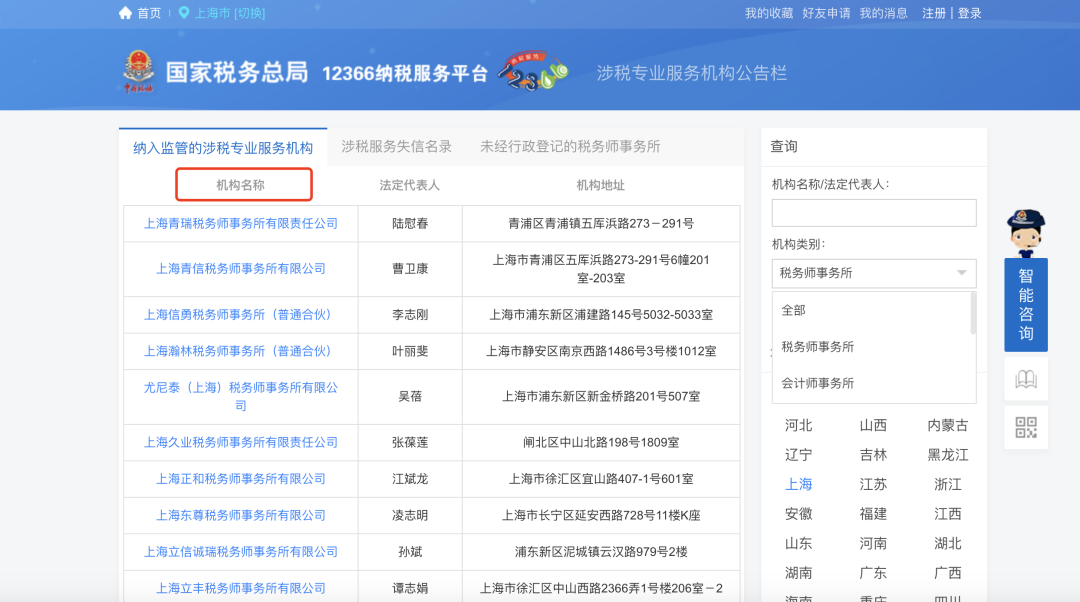
Task: Select the 内蒙古 region
Action: click(x=948, y=425)
